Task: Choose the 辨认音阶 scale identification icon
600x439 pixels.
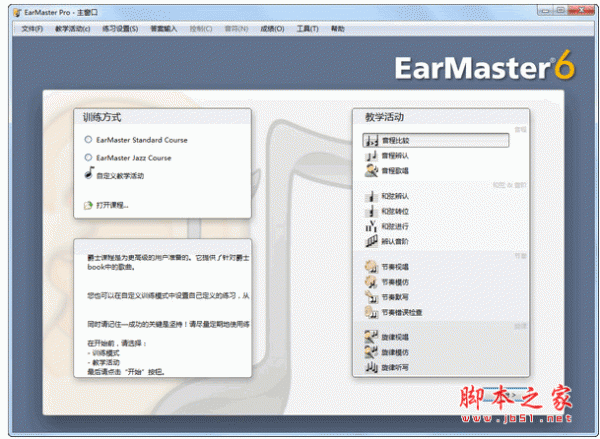Action: pyautogui.click(x=371, y=242)
